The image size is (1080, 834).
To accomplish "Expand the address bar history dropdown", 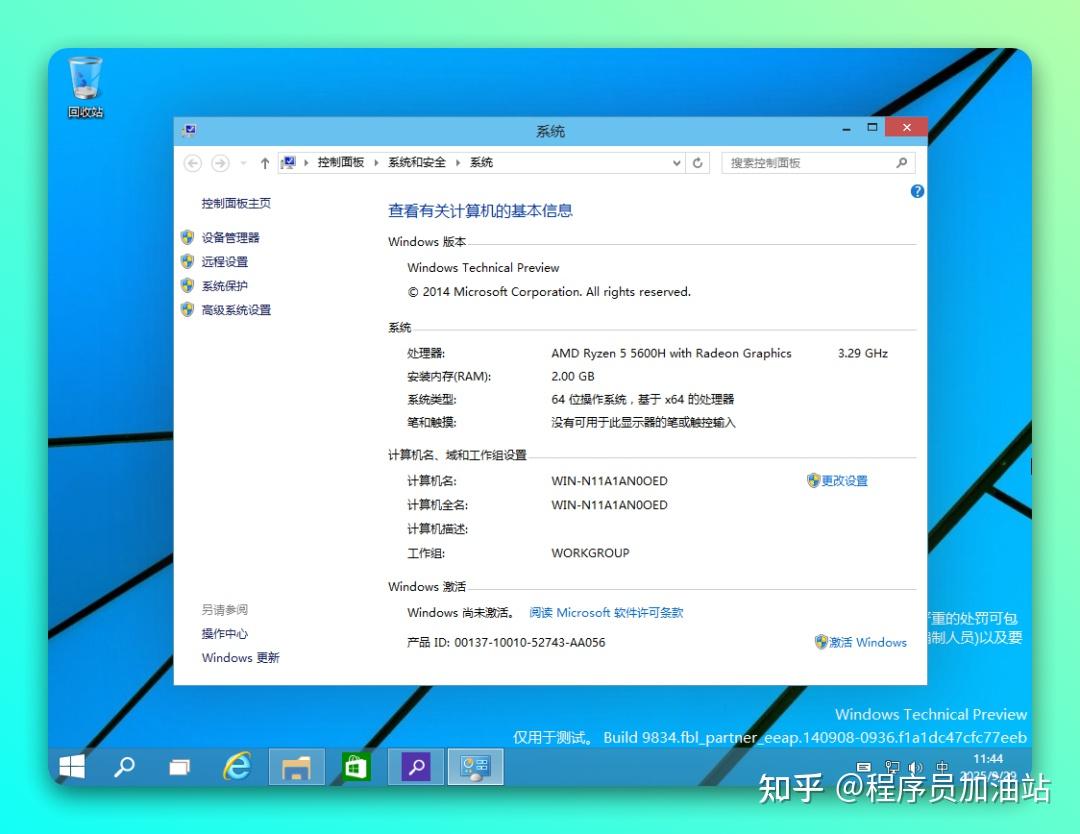I will click(x=676, y=162).
